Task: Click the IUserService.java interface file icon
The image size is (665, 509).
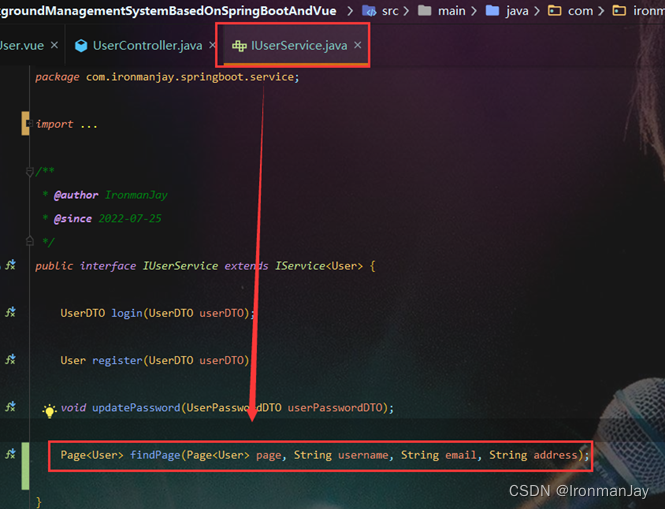Action: pos(239,46)
